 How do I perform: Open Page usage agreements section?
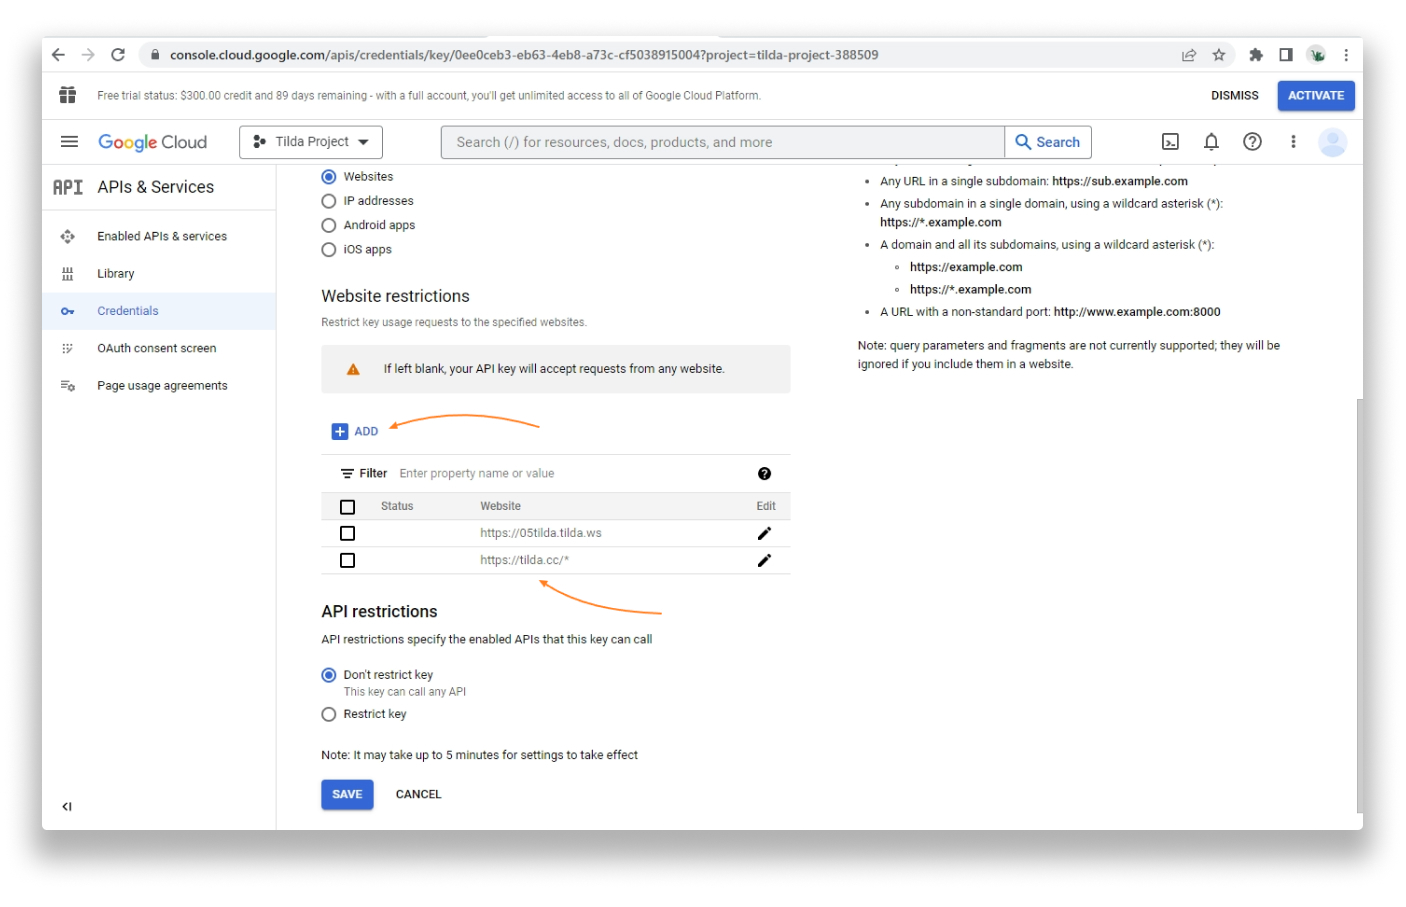(x=159, y=386)
